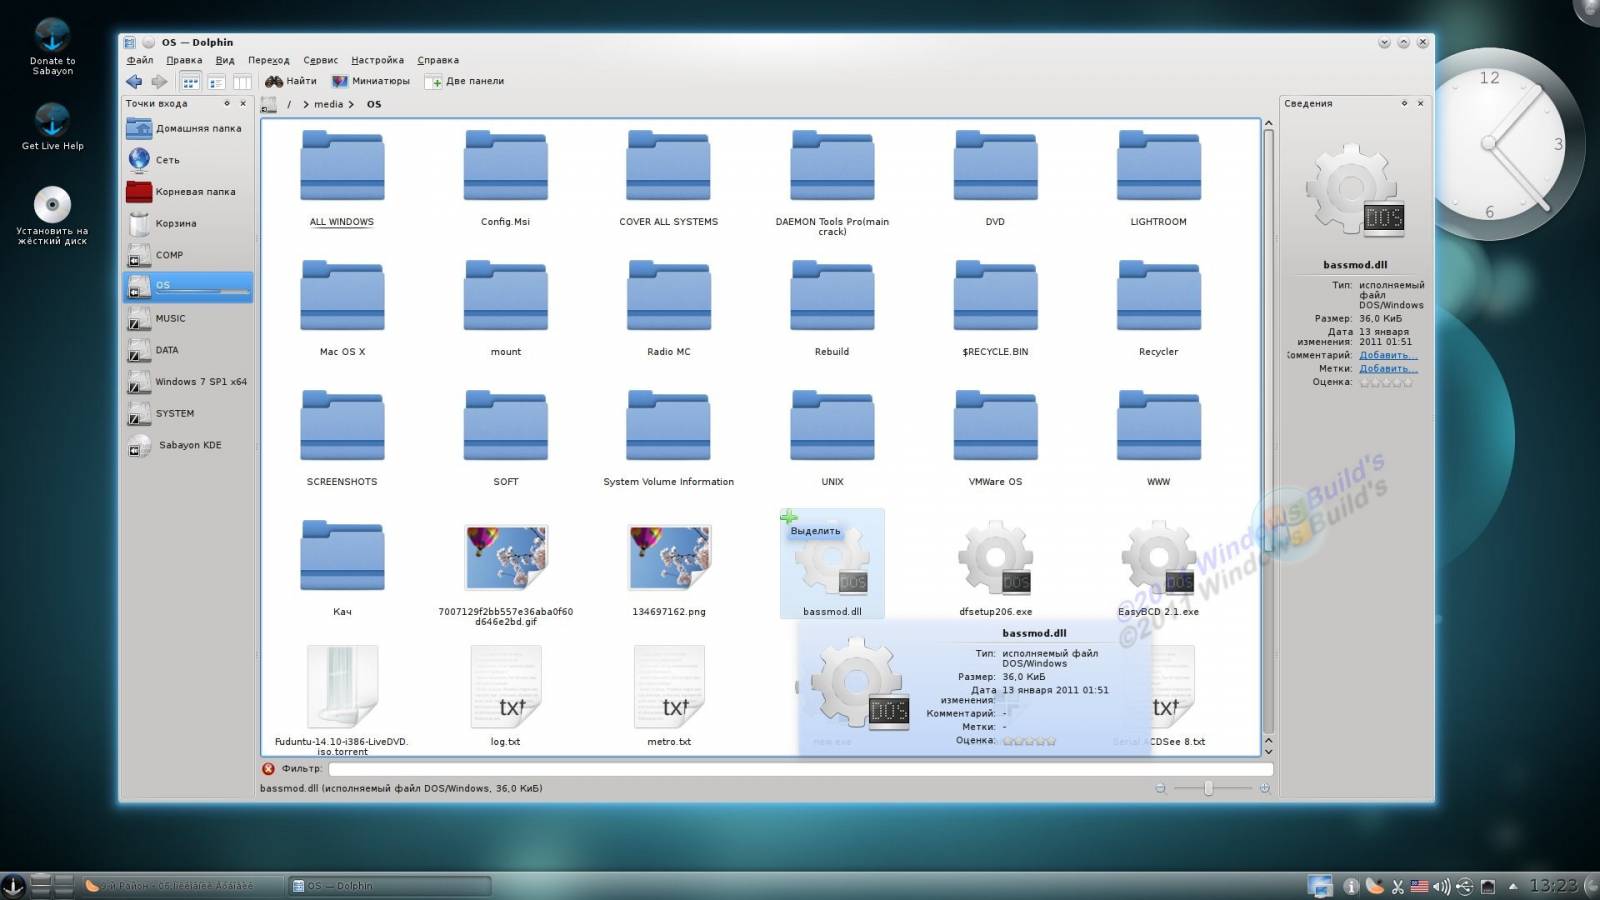The width and height of the screenshot is (1600, 900).
Task: Open the Вид menu
Action: coord(225,60)
